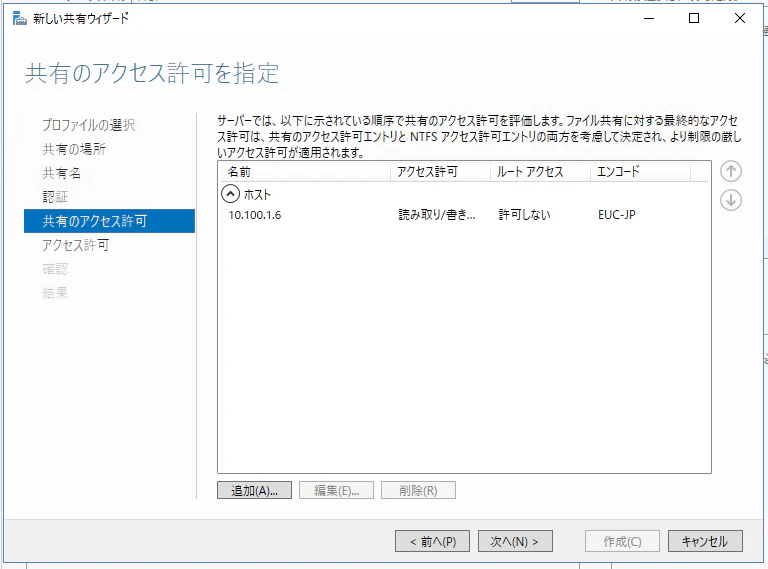Click the 次へ(N) > button

pos(515,541)
